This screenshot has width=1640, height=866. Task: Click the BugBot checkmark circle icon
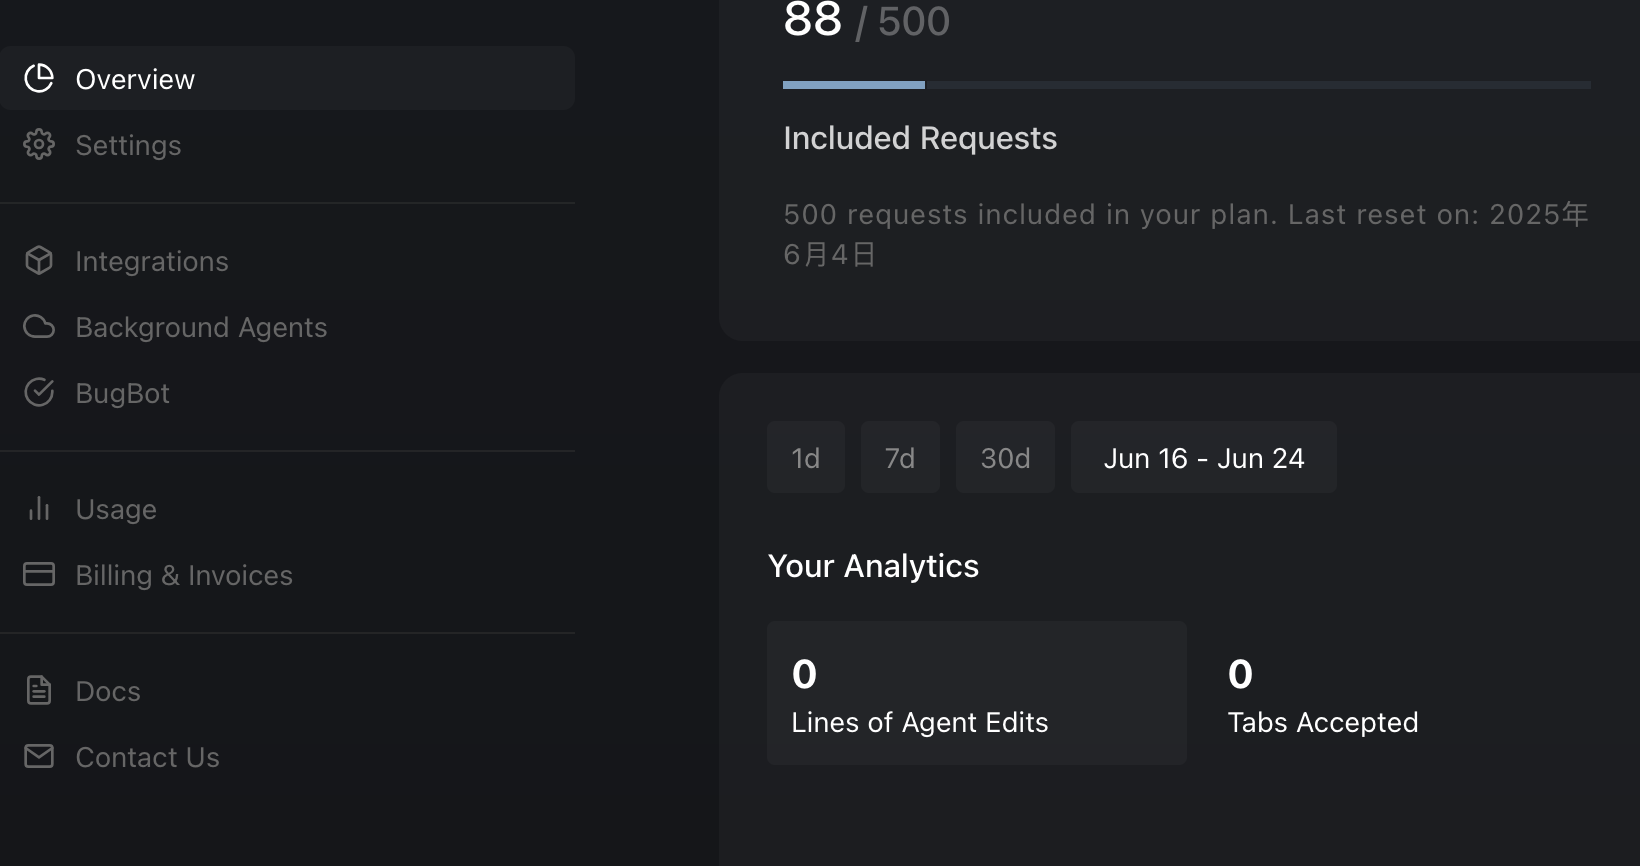pyautogui.click(x=39, y=392)
